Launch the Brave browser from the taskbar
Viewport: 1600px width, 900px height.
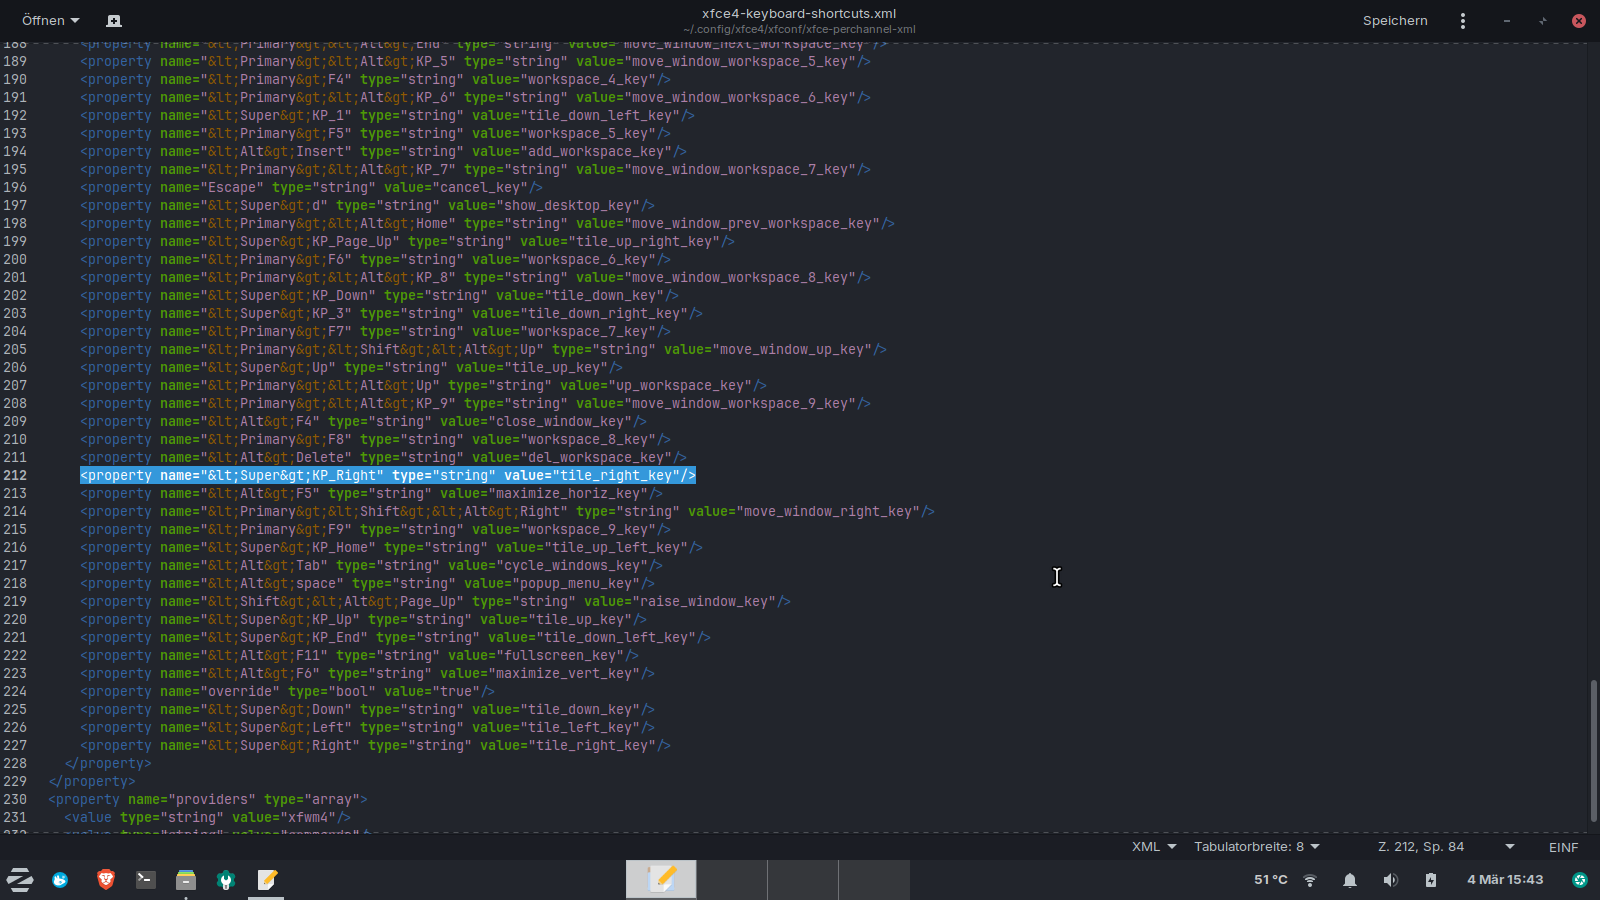point(105,880)
